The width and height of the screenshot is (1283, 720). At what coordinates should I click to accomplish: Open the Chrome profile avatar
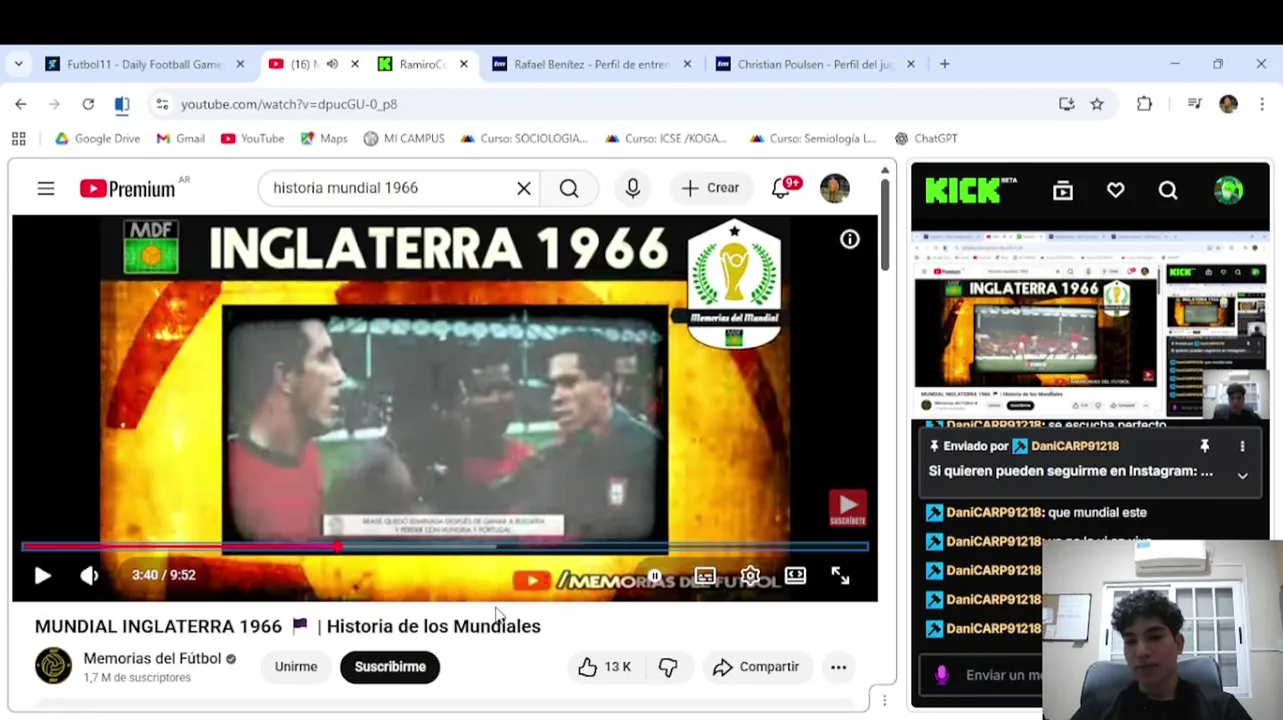[1228, 104]
